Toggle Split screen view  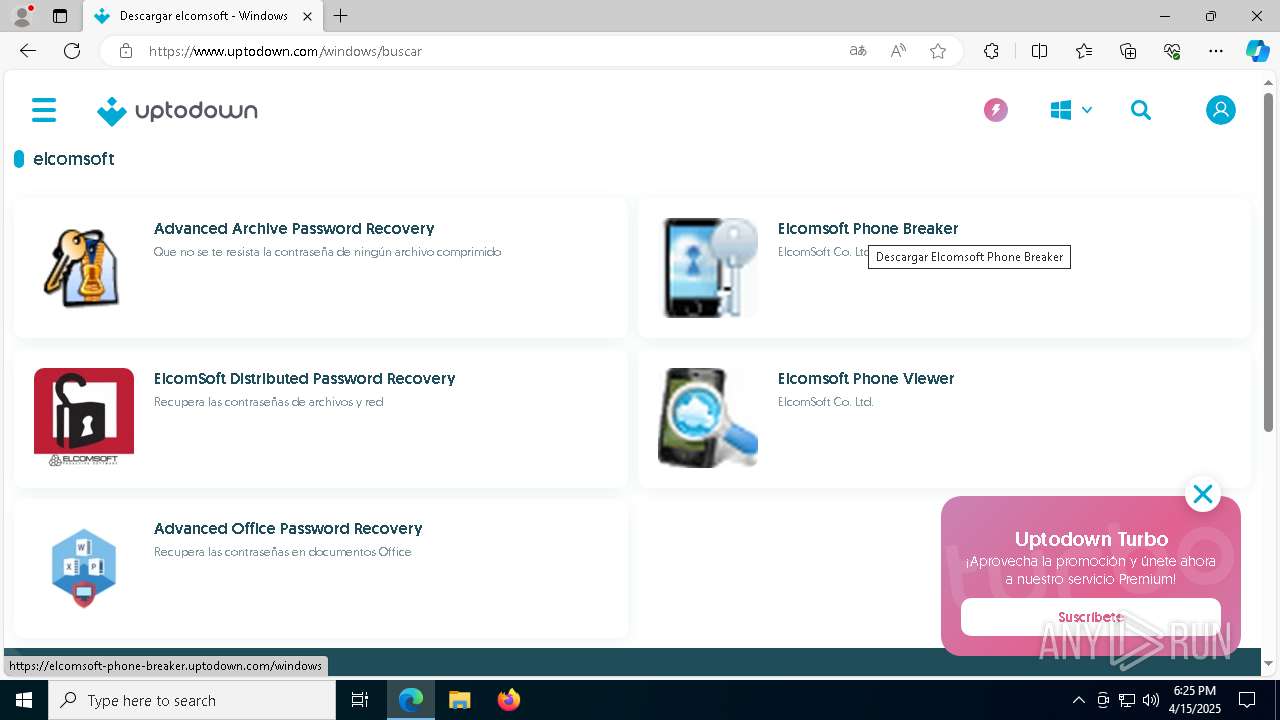1039,51
